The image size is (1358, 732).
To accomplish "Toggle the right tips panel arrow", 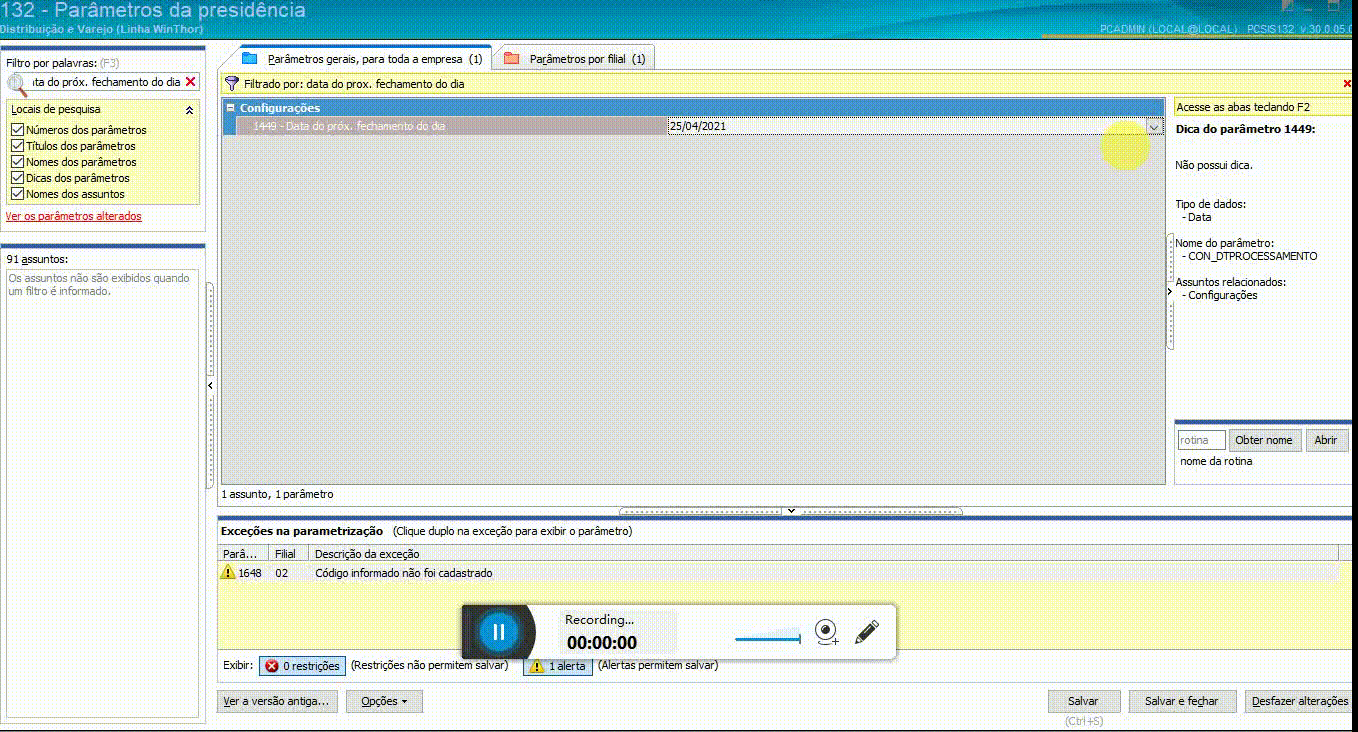I will tap(1170, 291).
